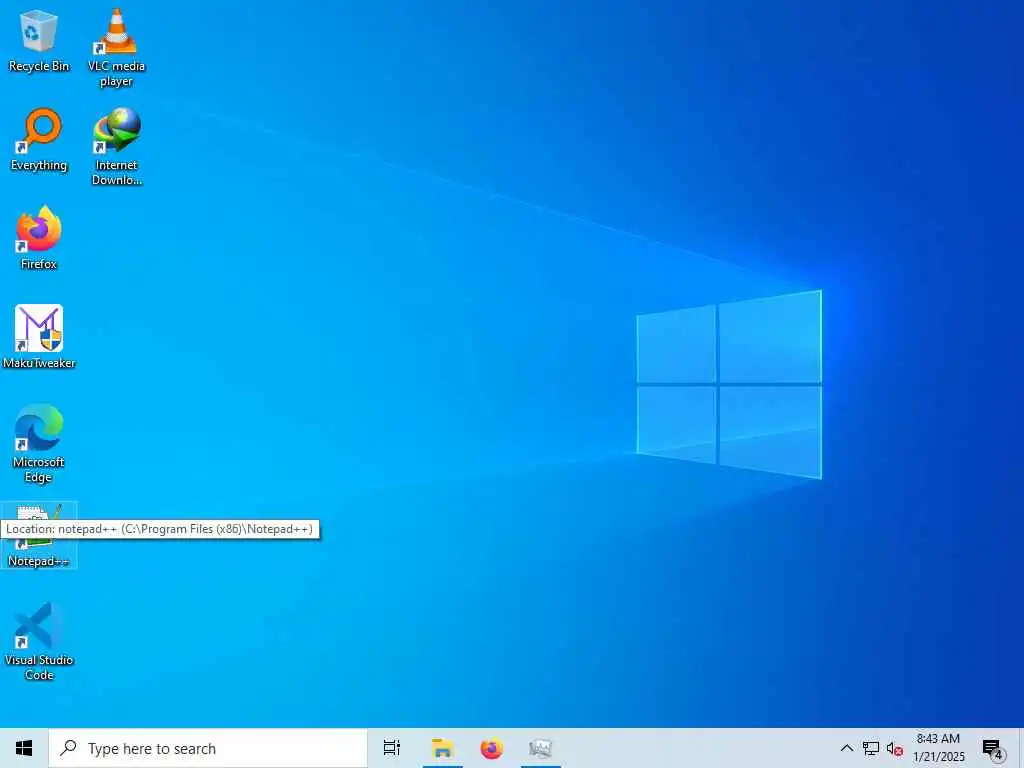Screen dimensions: 1024x768
Task: Open the muted volume tray icon
Action: (x=895, y=748)
